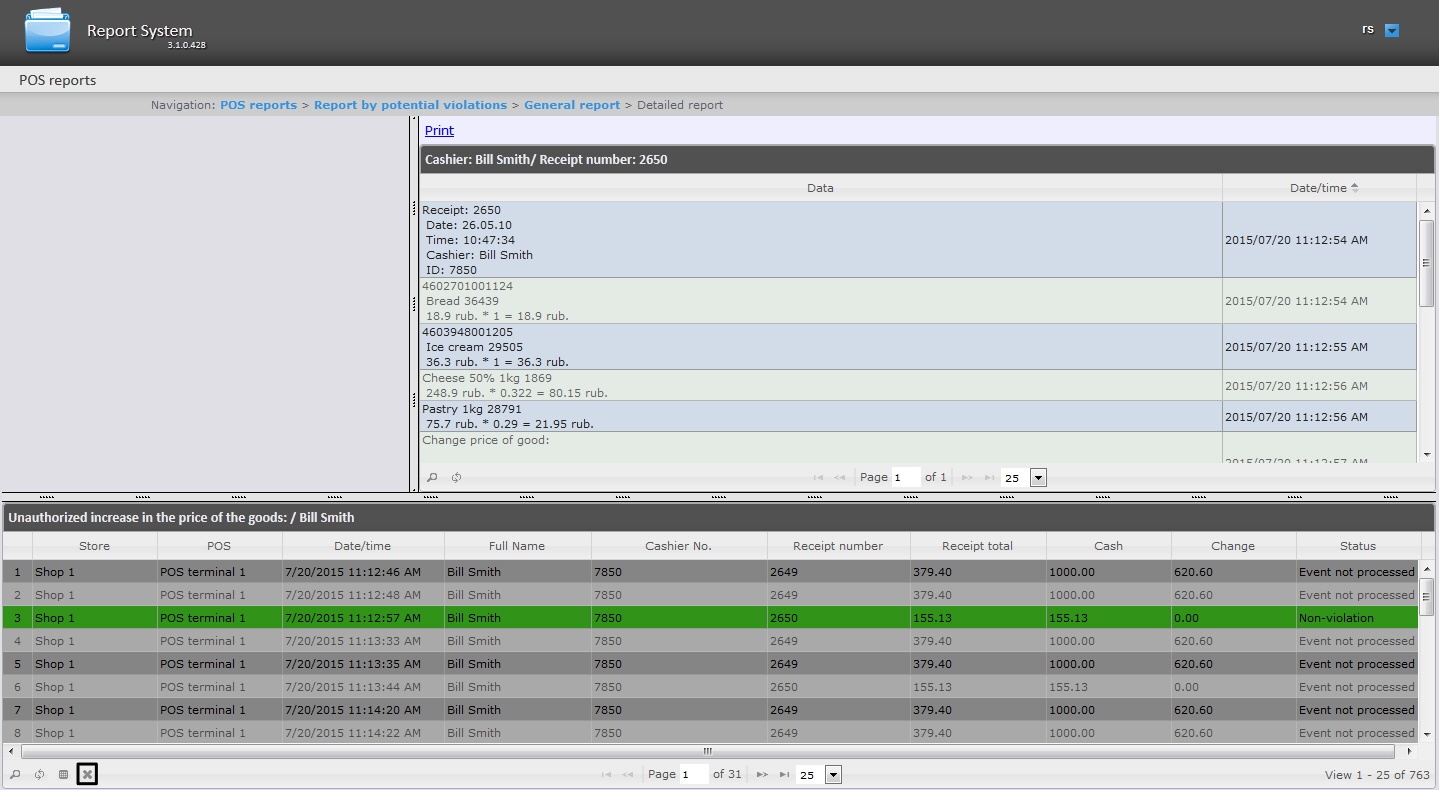
Task: Go to next page of violations grid
Action: tap(761, 775)
